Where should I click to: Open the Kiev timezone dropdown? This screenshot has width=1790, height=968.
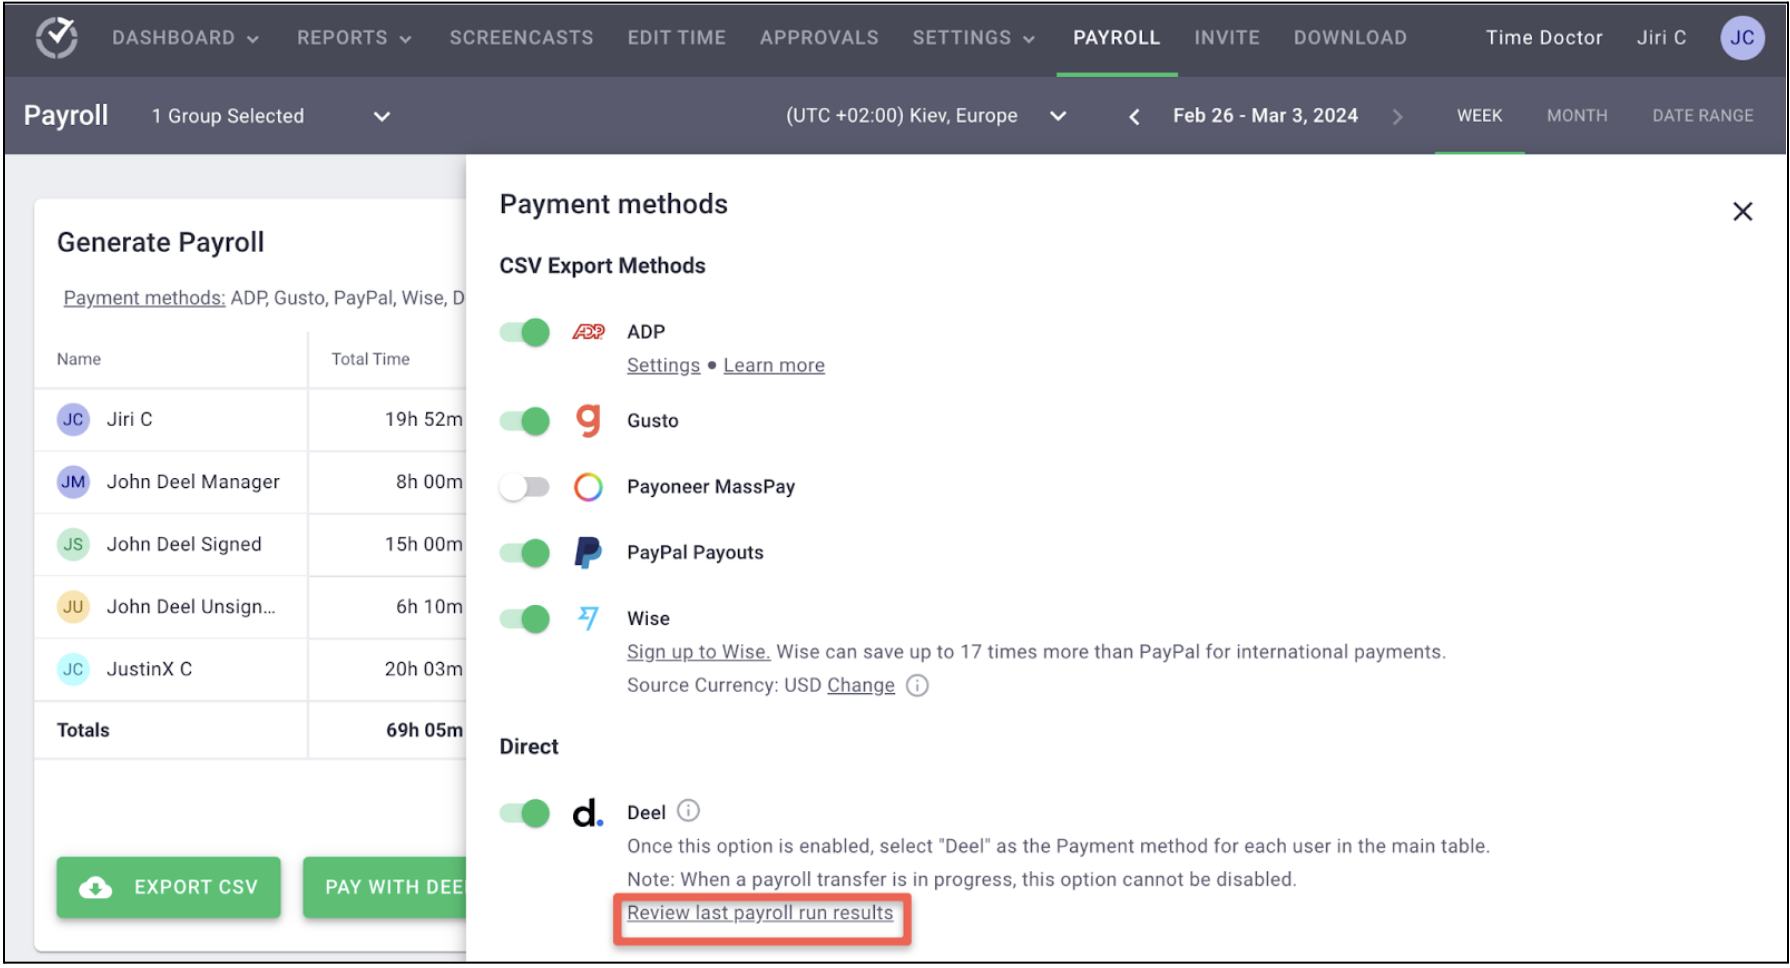[1058, 116]
